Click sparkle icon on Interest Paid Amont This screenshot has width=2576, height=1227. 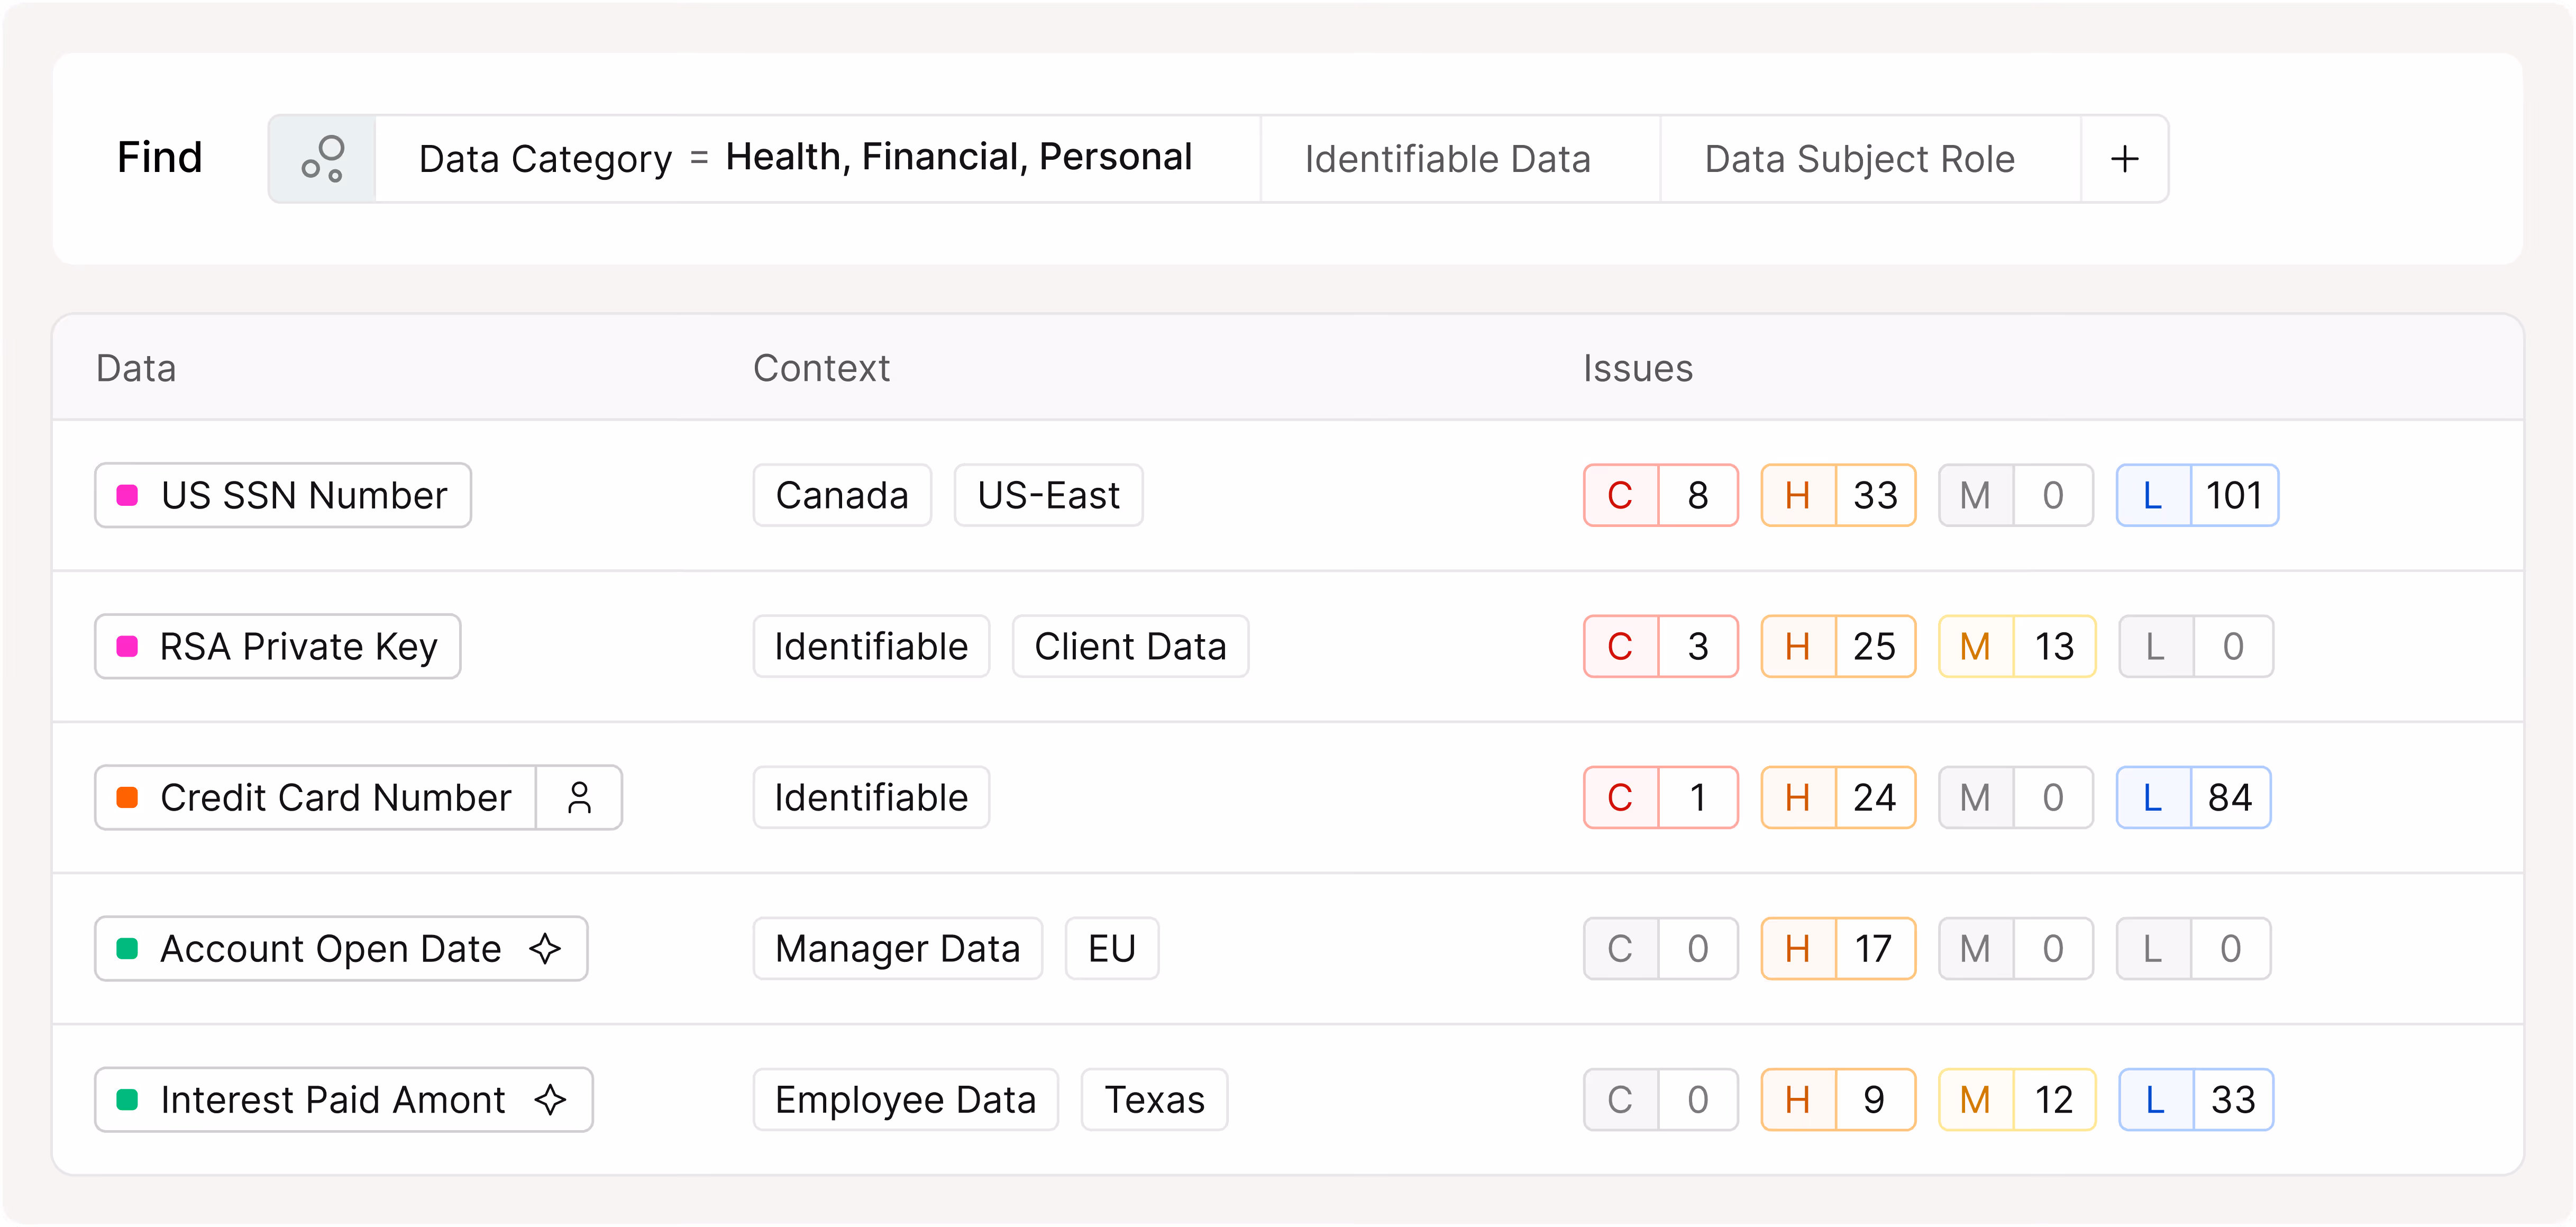(550, 1099)
